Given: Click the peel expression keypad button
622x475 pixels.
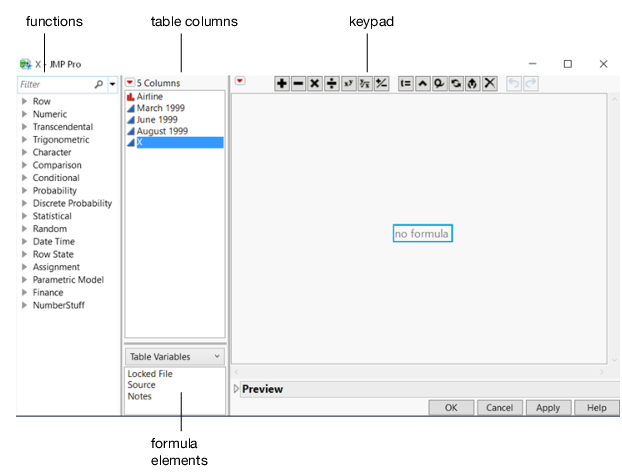Looking at the screenshot, I should (x=439, y=84).
